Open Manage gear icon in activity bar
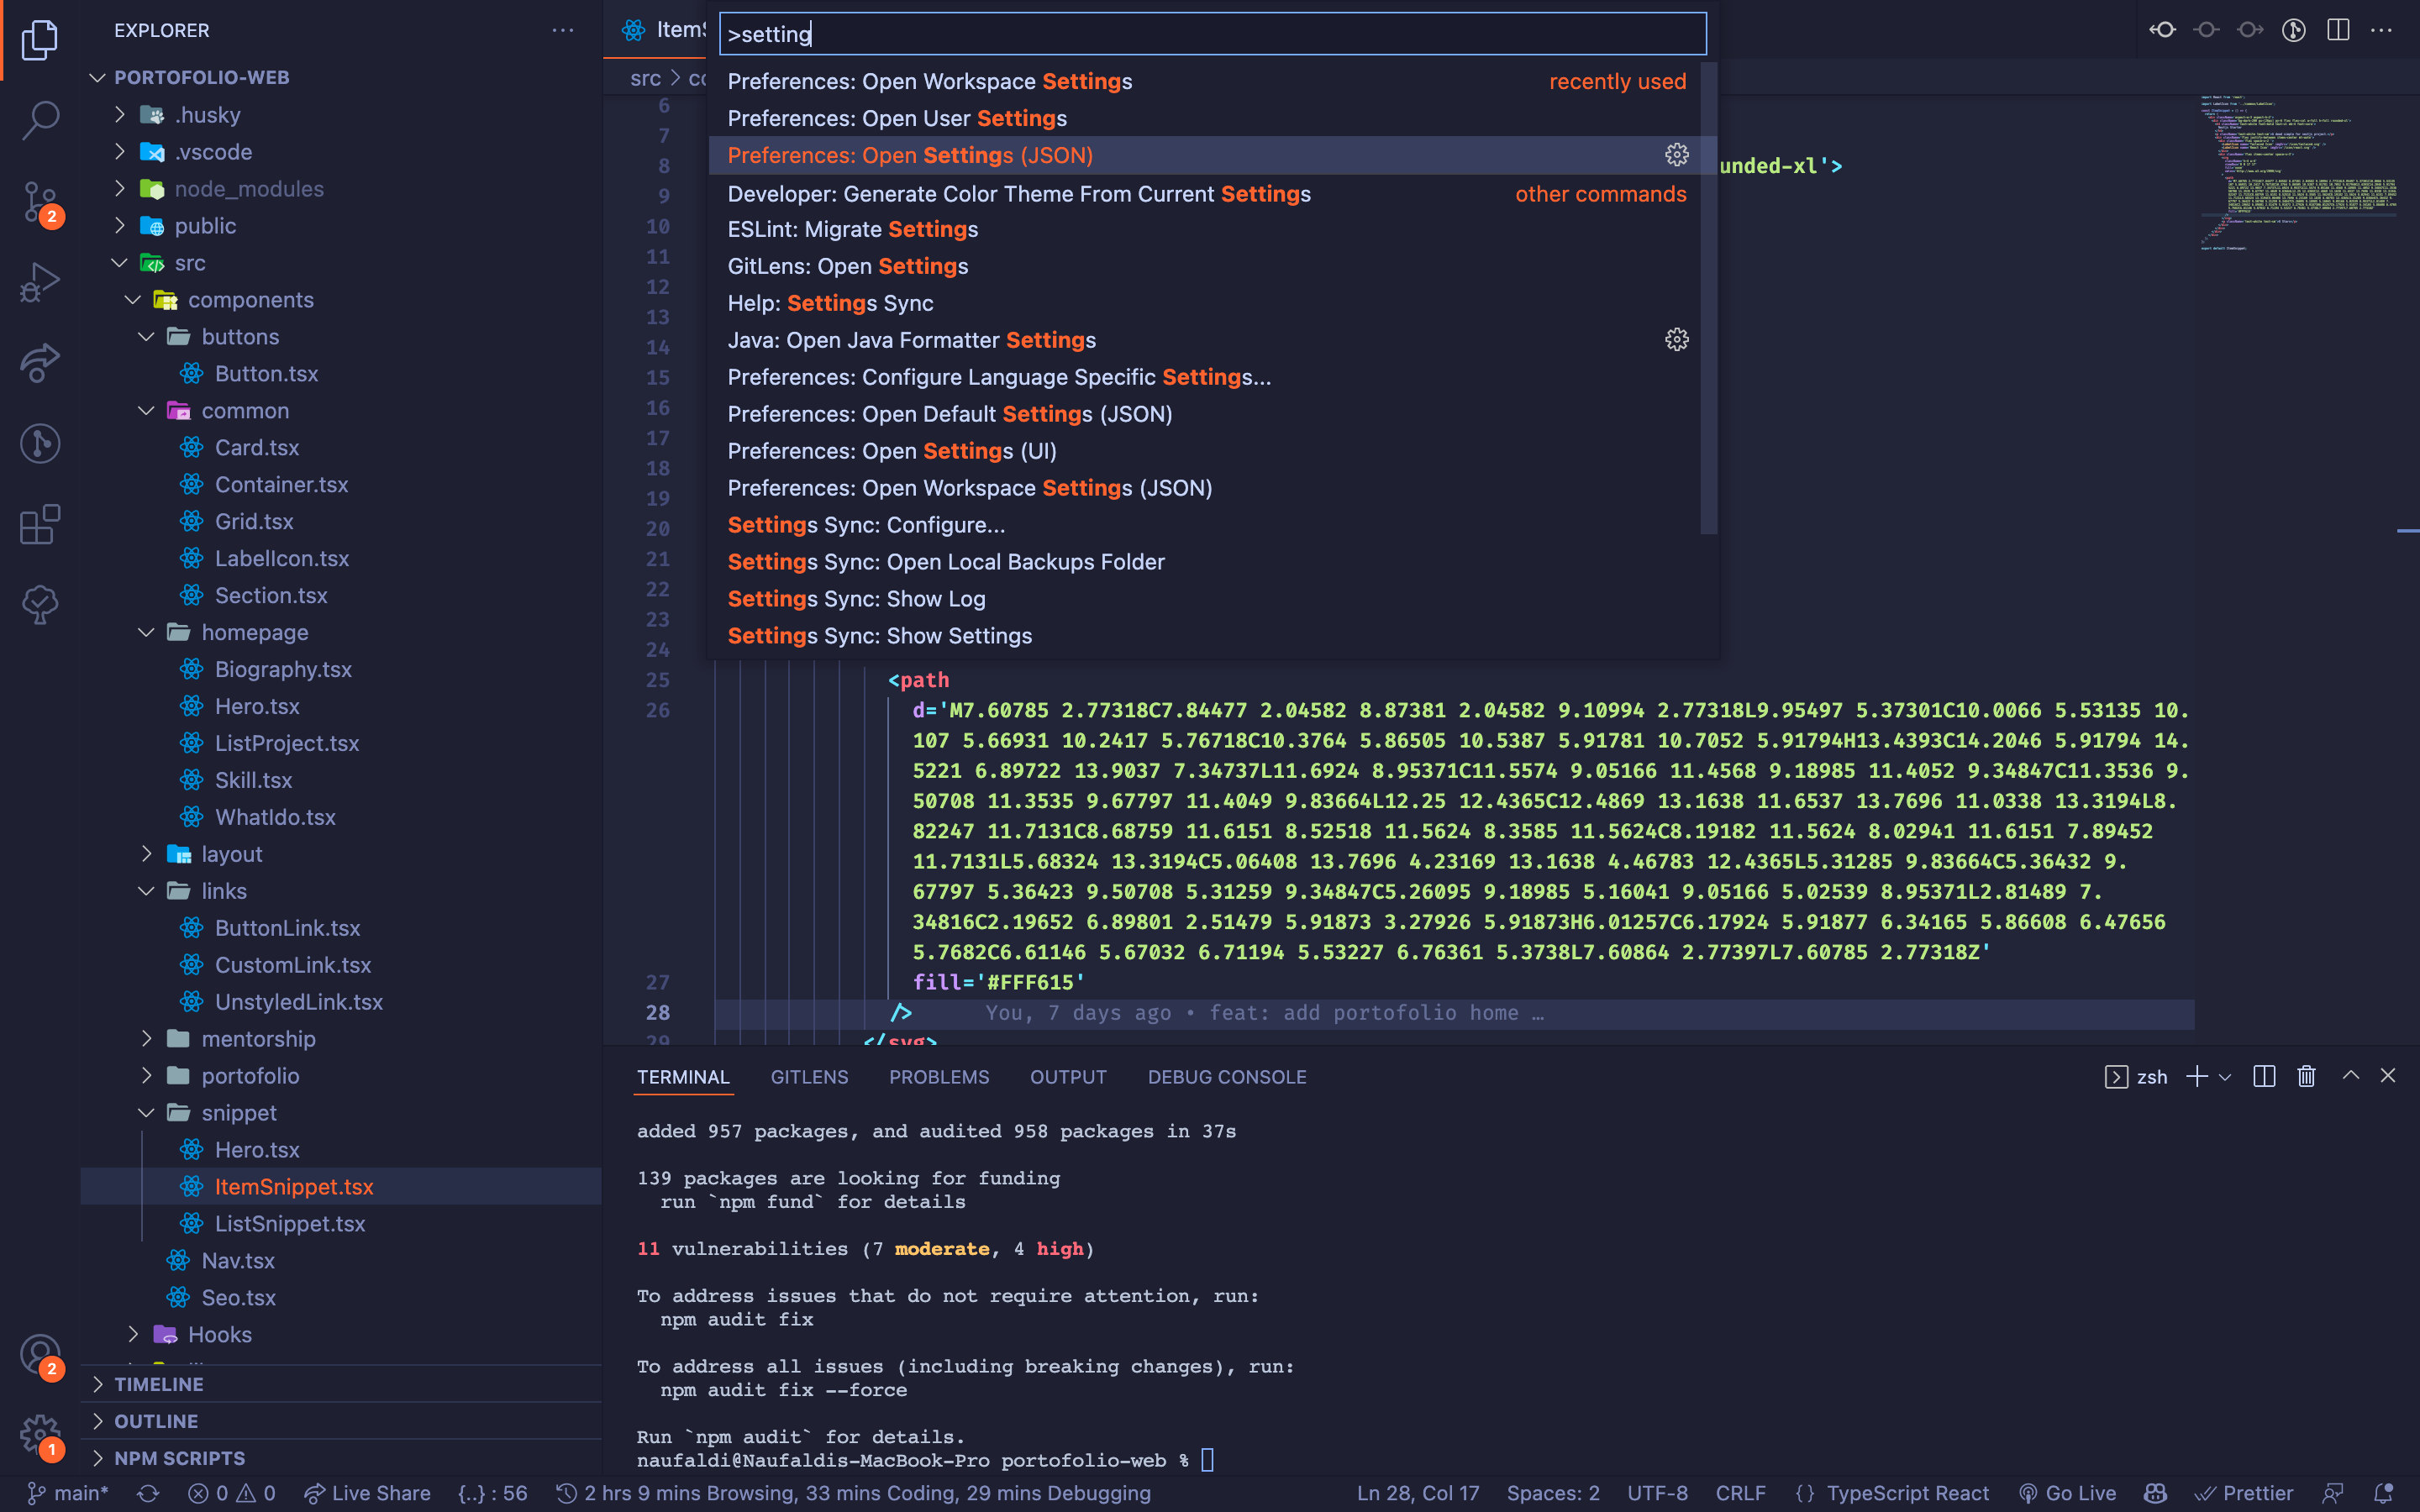This screenshot has height=1512, width=2420. point(40,1436)
